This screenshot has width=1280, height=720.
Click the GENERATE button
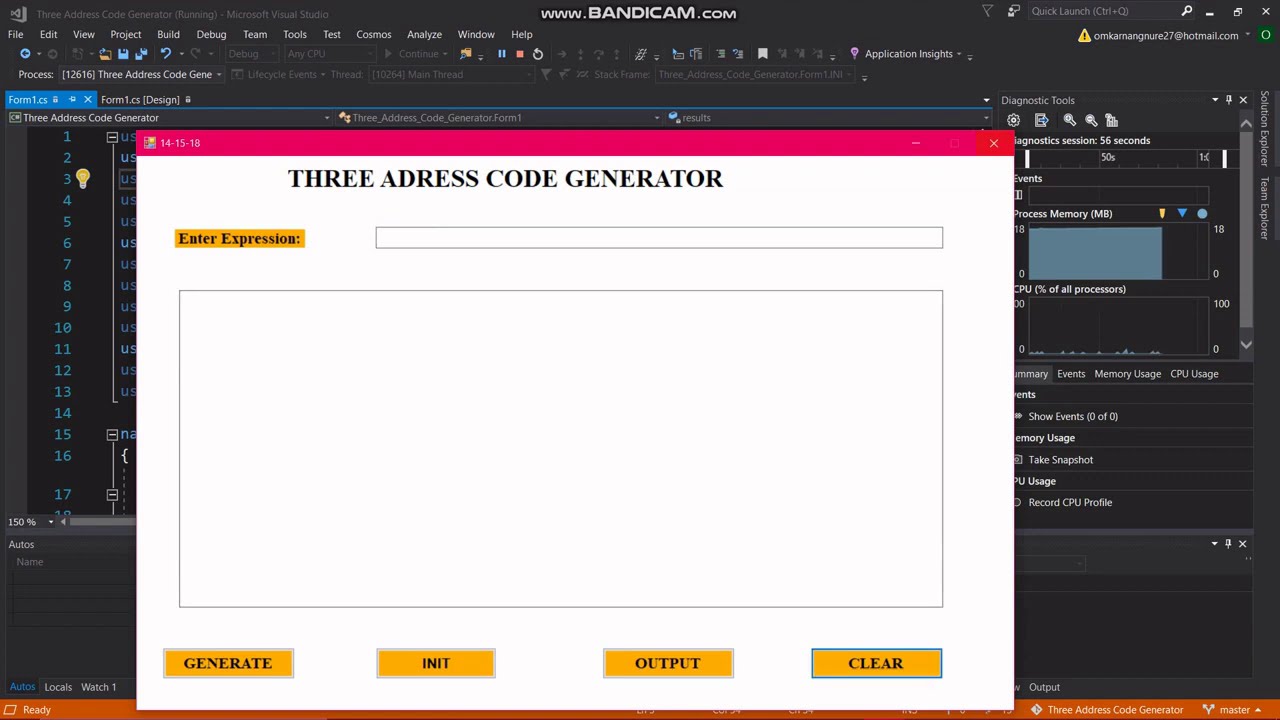pos(228,663)
